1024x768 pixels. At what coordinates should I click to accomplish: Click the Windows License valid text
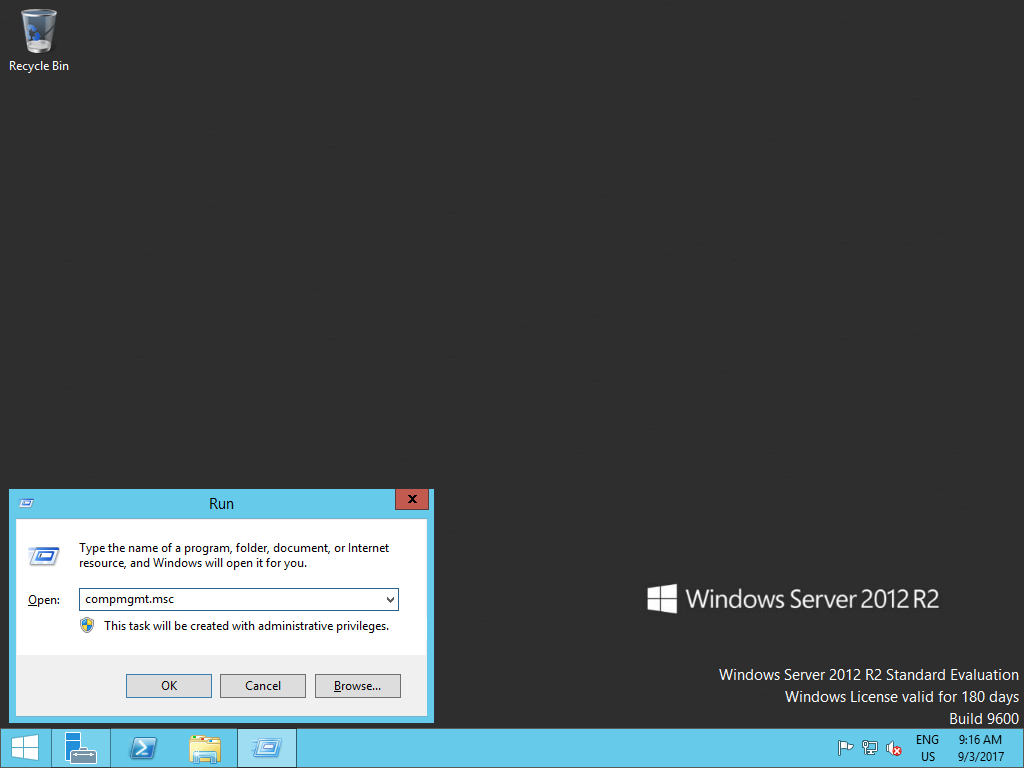901,696
